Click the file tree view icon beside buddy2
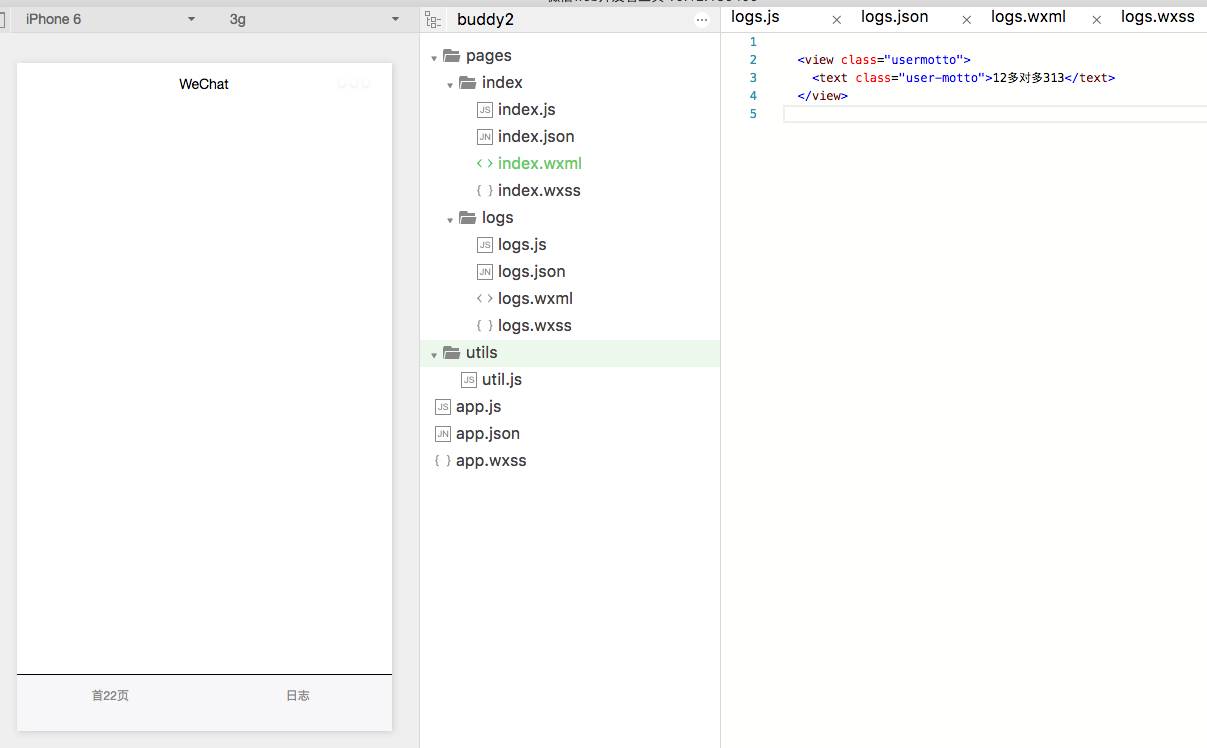Image resolution: width=1207 pixels, height=748 pixels. click(433, 19)
